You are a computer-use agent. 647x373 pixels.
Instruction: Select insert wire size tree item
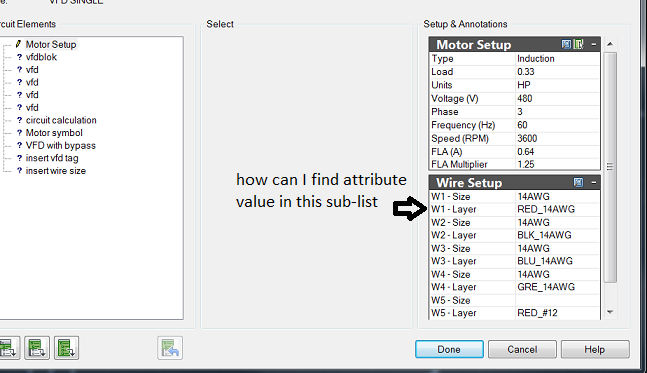[x=56, y=171]
